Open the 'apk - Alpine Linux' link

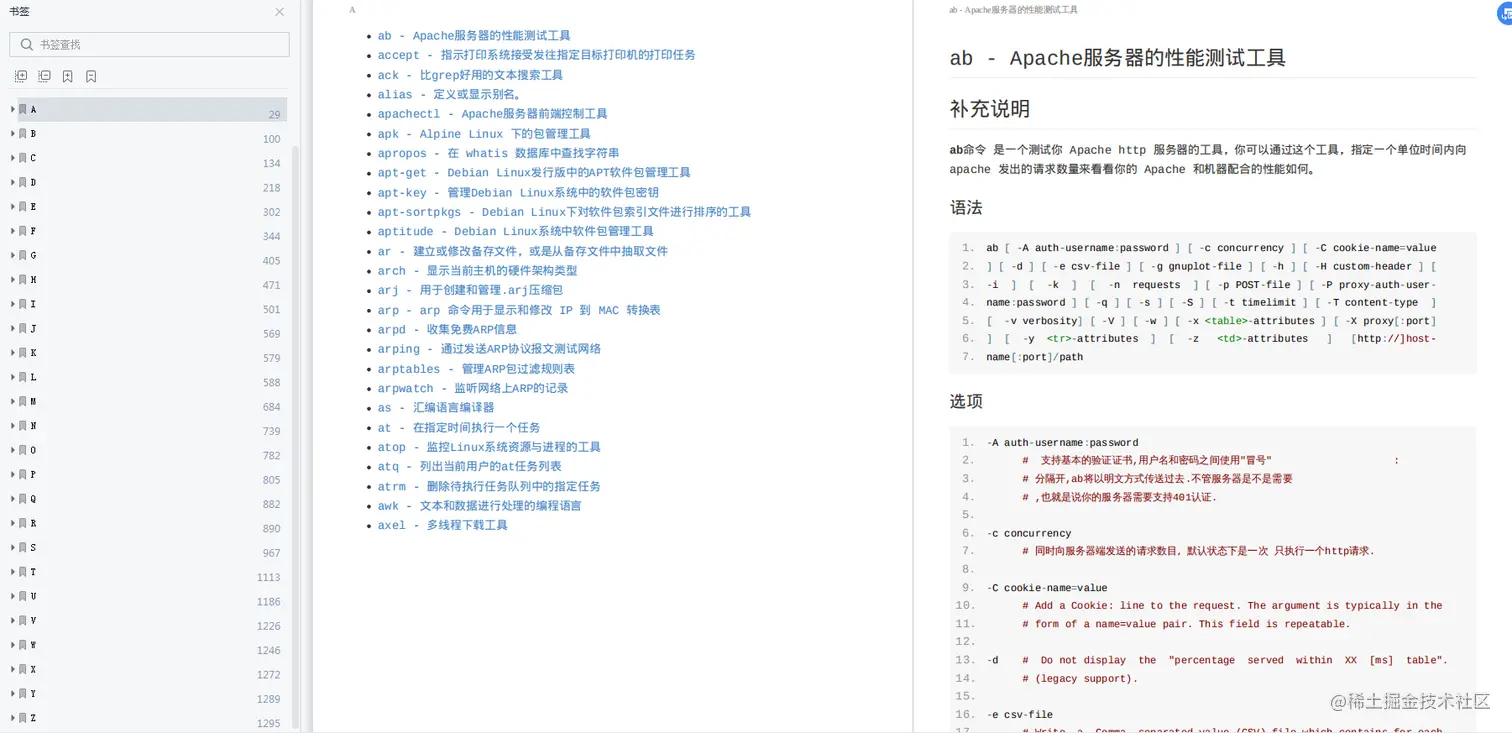click(x=484, y=133)
